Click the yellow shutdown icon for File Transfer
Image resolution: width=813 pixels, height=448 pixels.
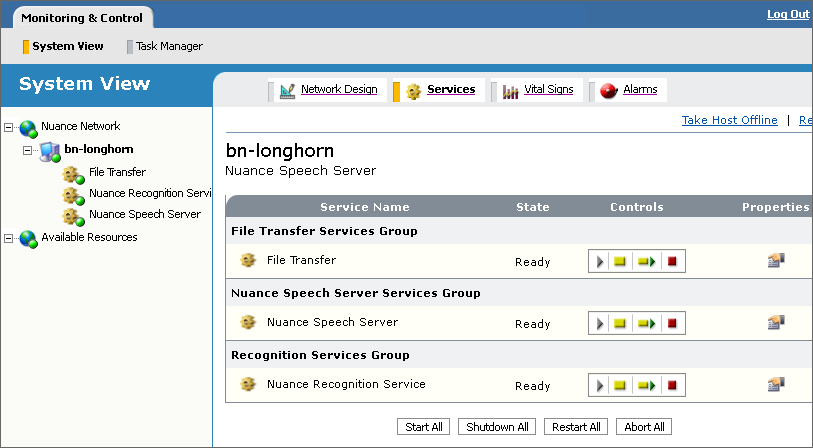620,262
